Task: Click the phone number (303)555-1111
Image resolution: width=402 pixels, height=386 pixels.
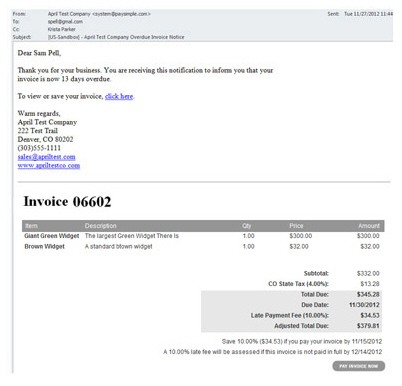Action: coord(39,148)
